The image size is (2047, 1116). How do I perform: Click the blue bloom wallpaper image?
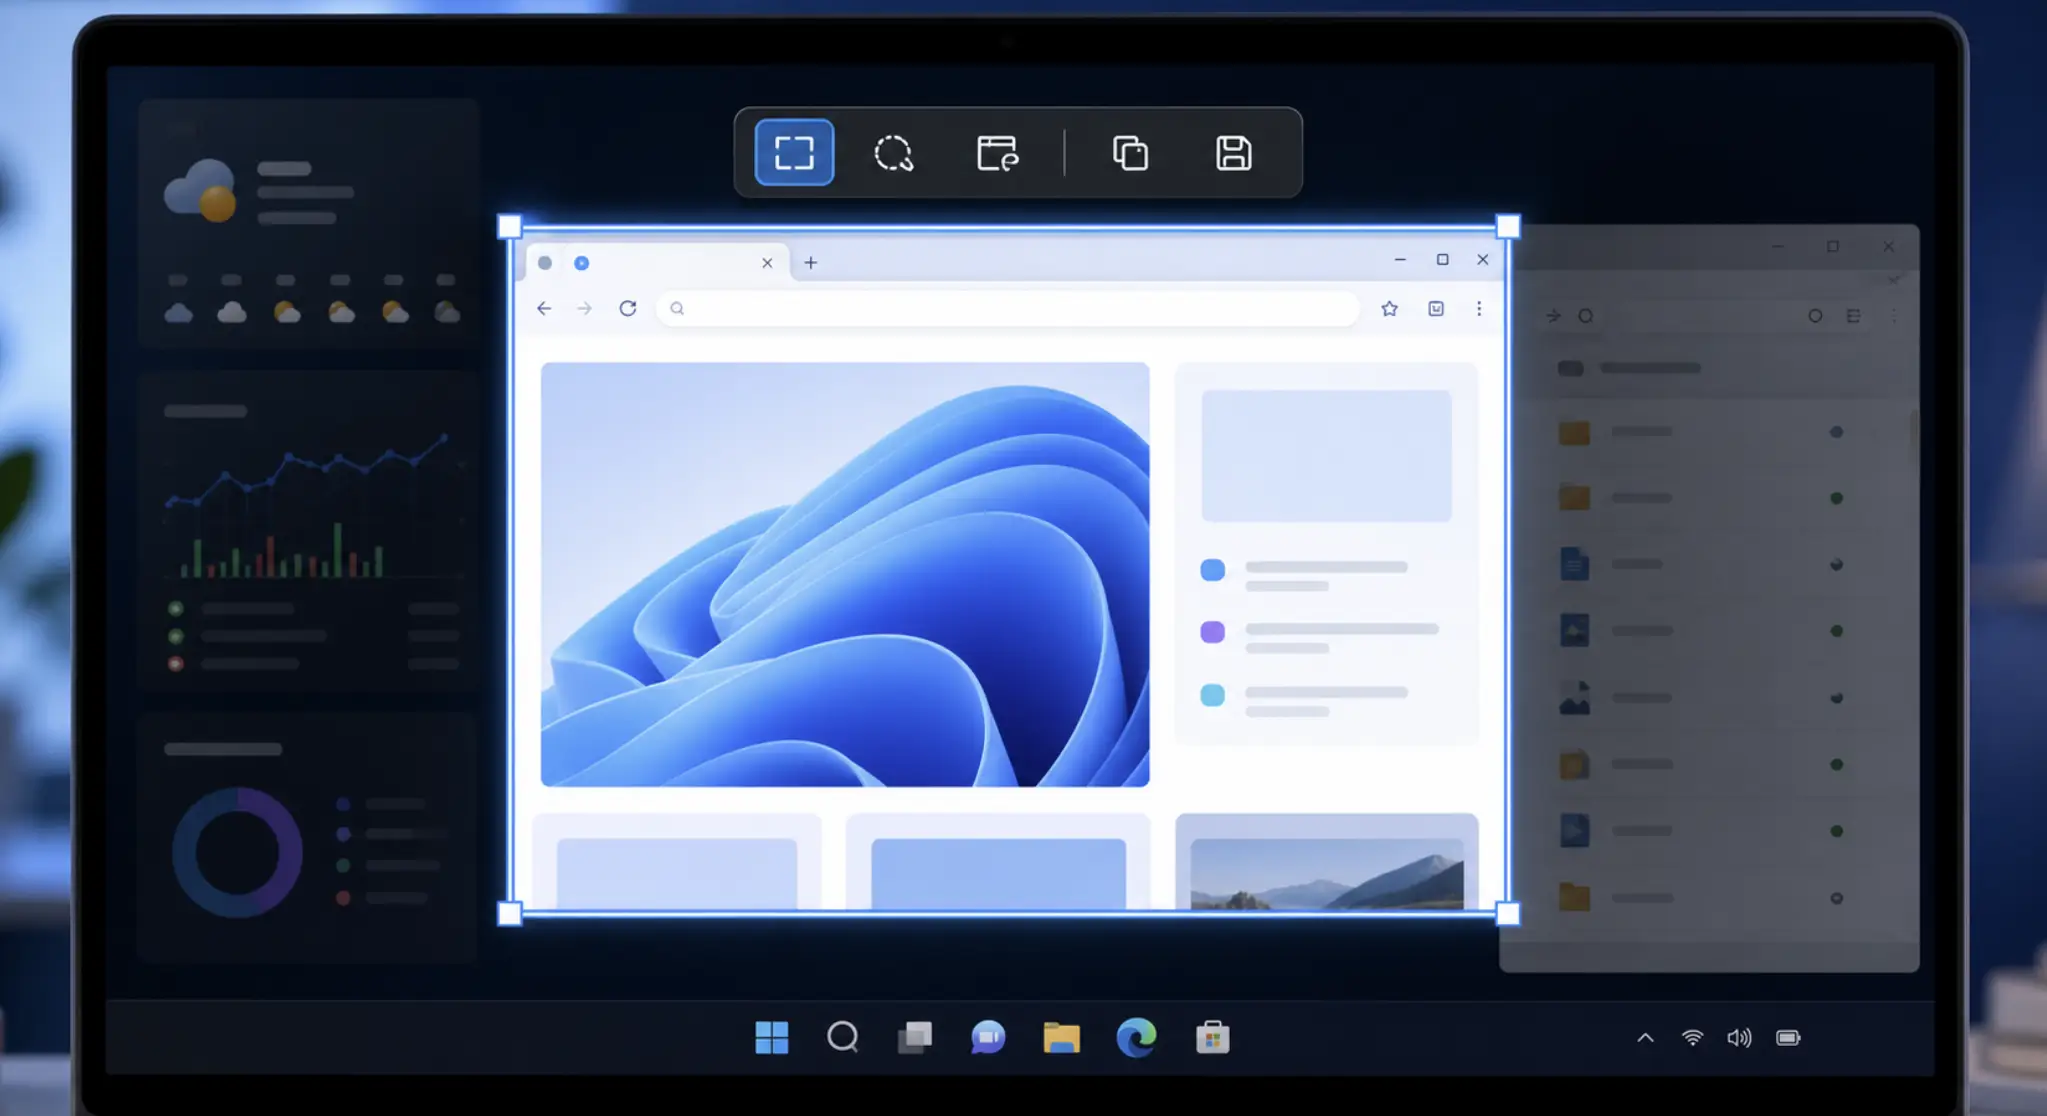click(x=845, y=574)
